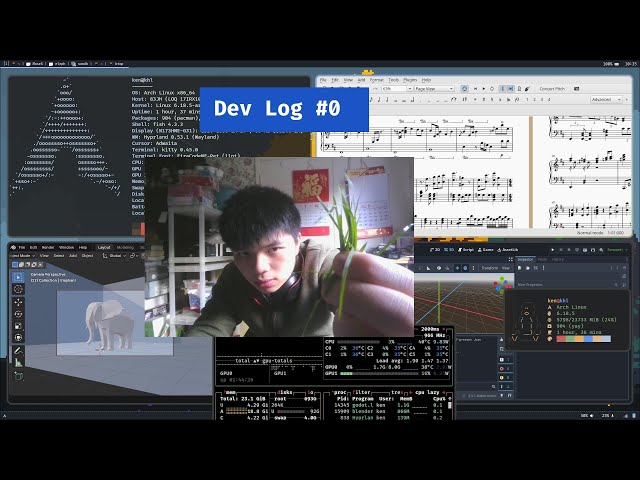Select Godot's Inspector tab
Image resolution: width=640 pixels, height=480 pixels.
[x=525, y=259]
